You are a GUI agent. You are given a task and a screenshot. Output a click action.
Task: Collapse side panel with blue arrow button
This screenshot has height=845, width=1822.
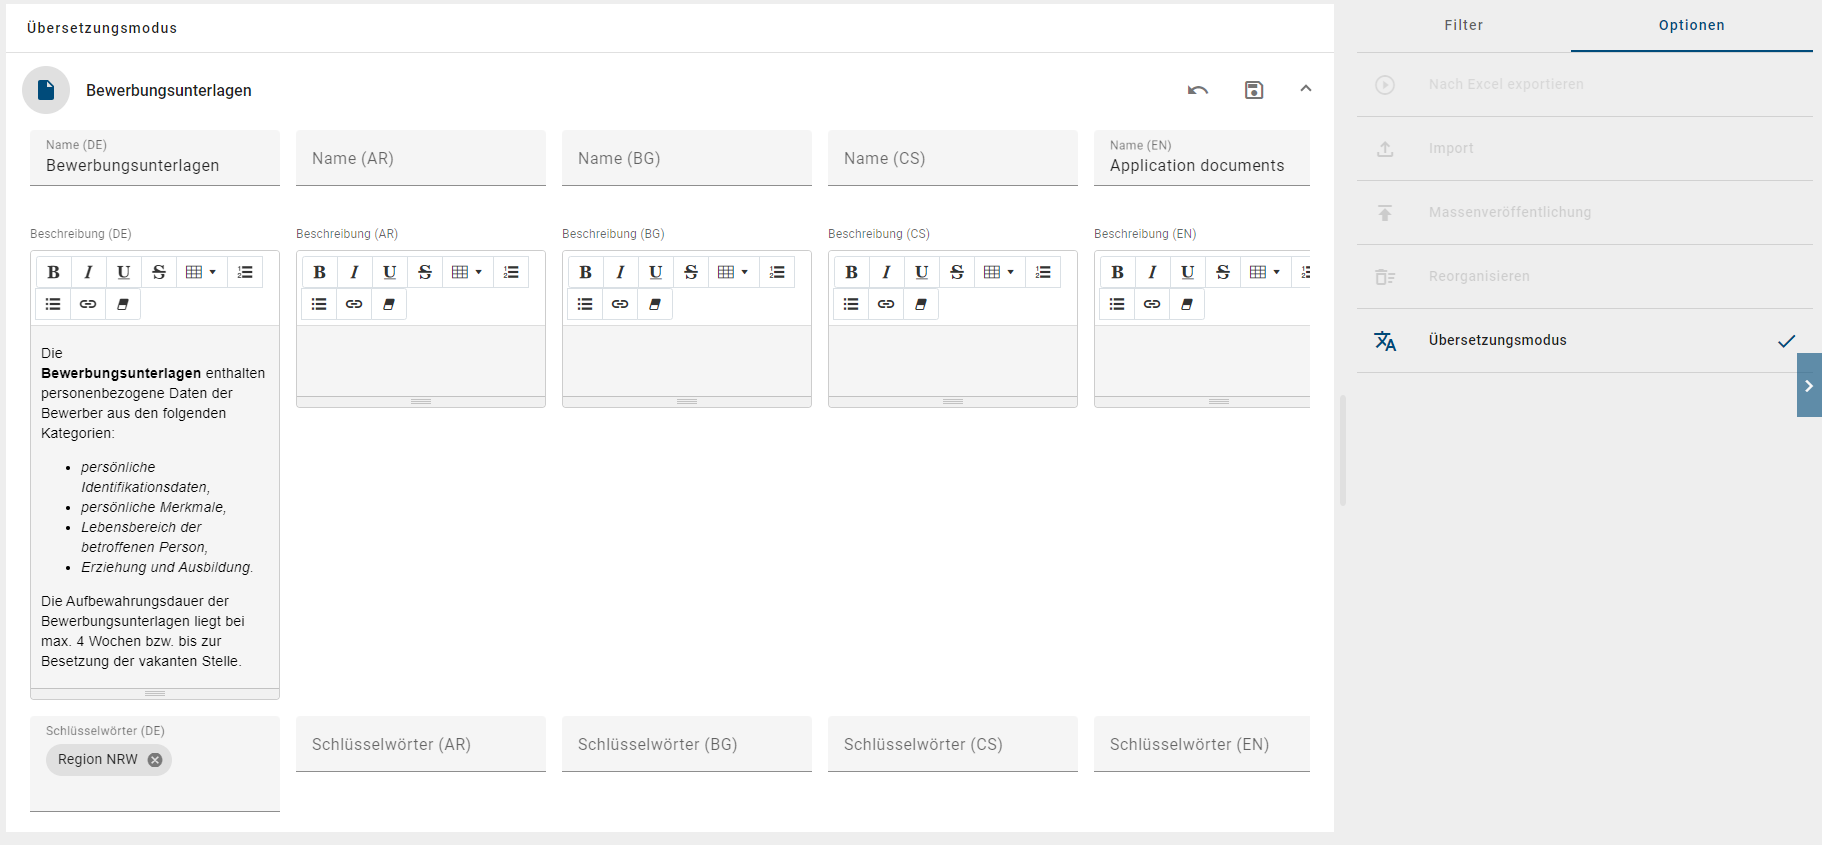[1808, 385]
